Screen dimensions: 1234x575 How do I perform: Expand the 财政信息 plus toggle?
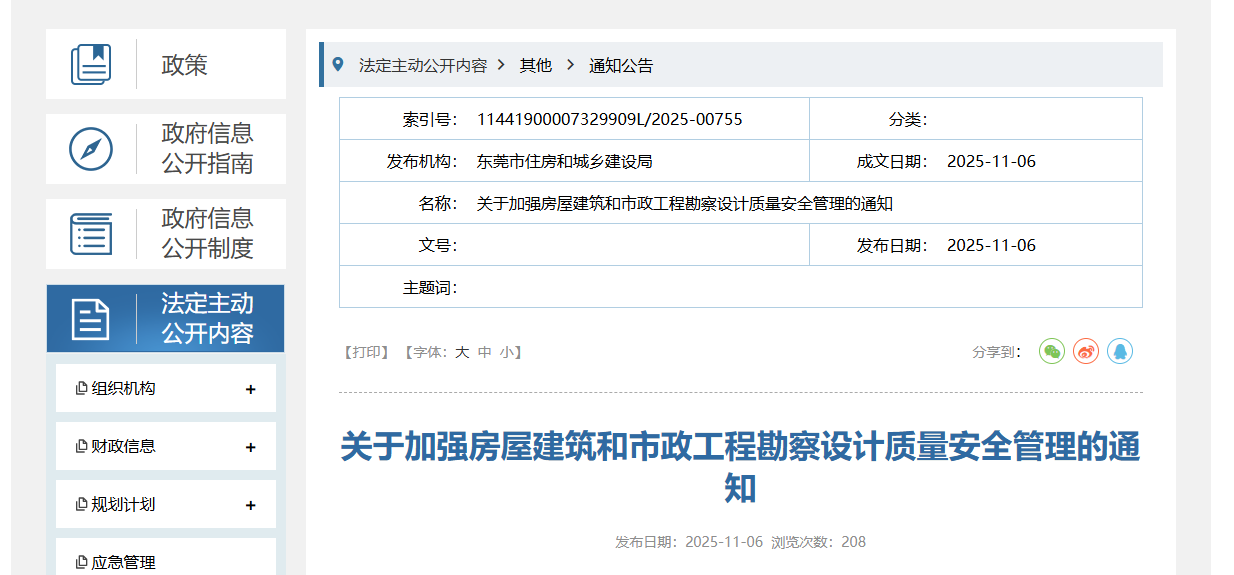tap(250, 447)
